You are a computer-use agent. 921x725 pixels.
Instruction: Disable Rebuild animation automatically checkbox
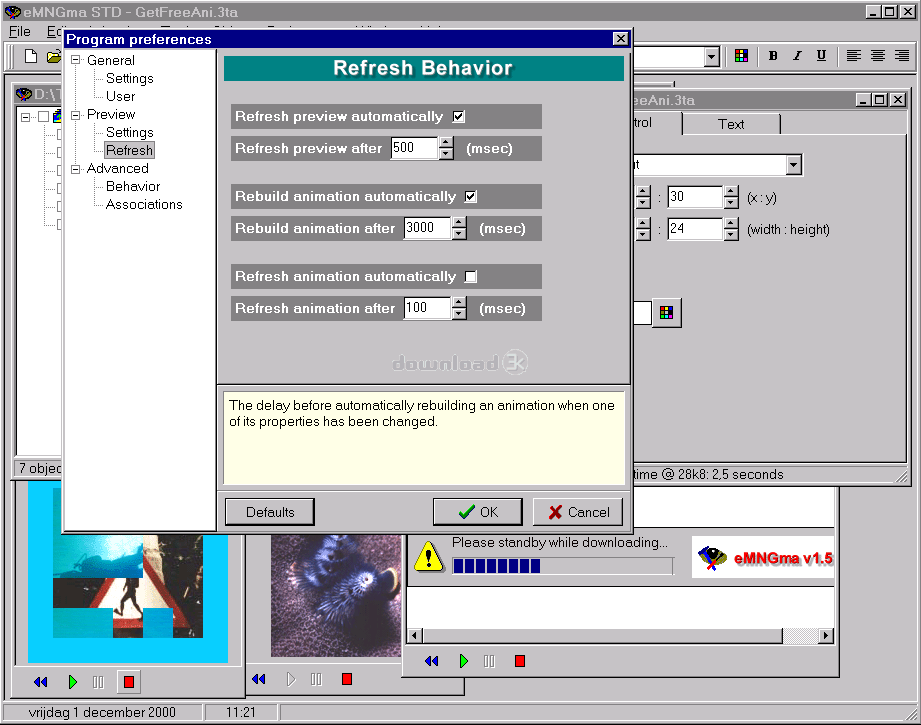(x=470, y=196)
